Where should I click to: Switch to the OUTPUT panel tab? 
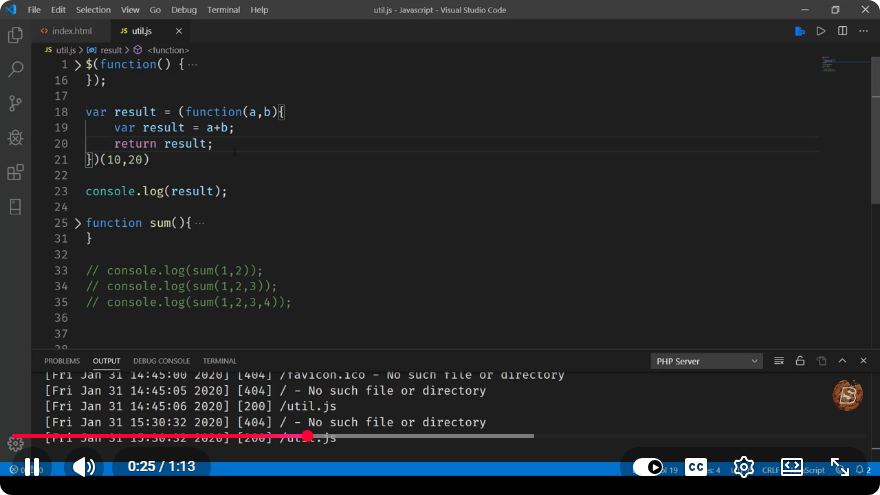(x=106, y=361)
